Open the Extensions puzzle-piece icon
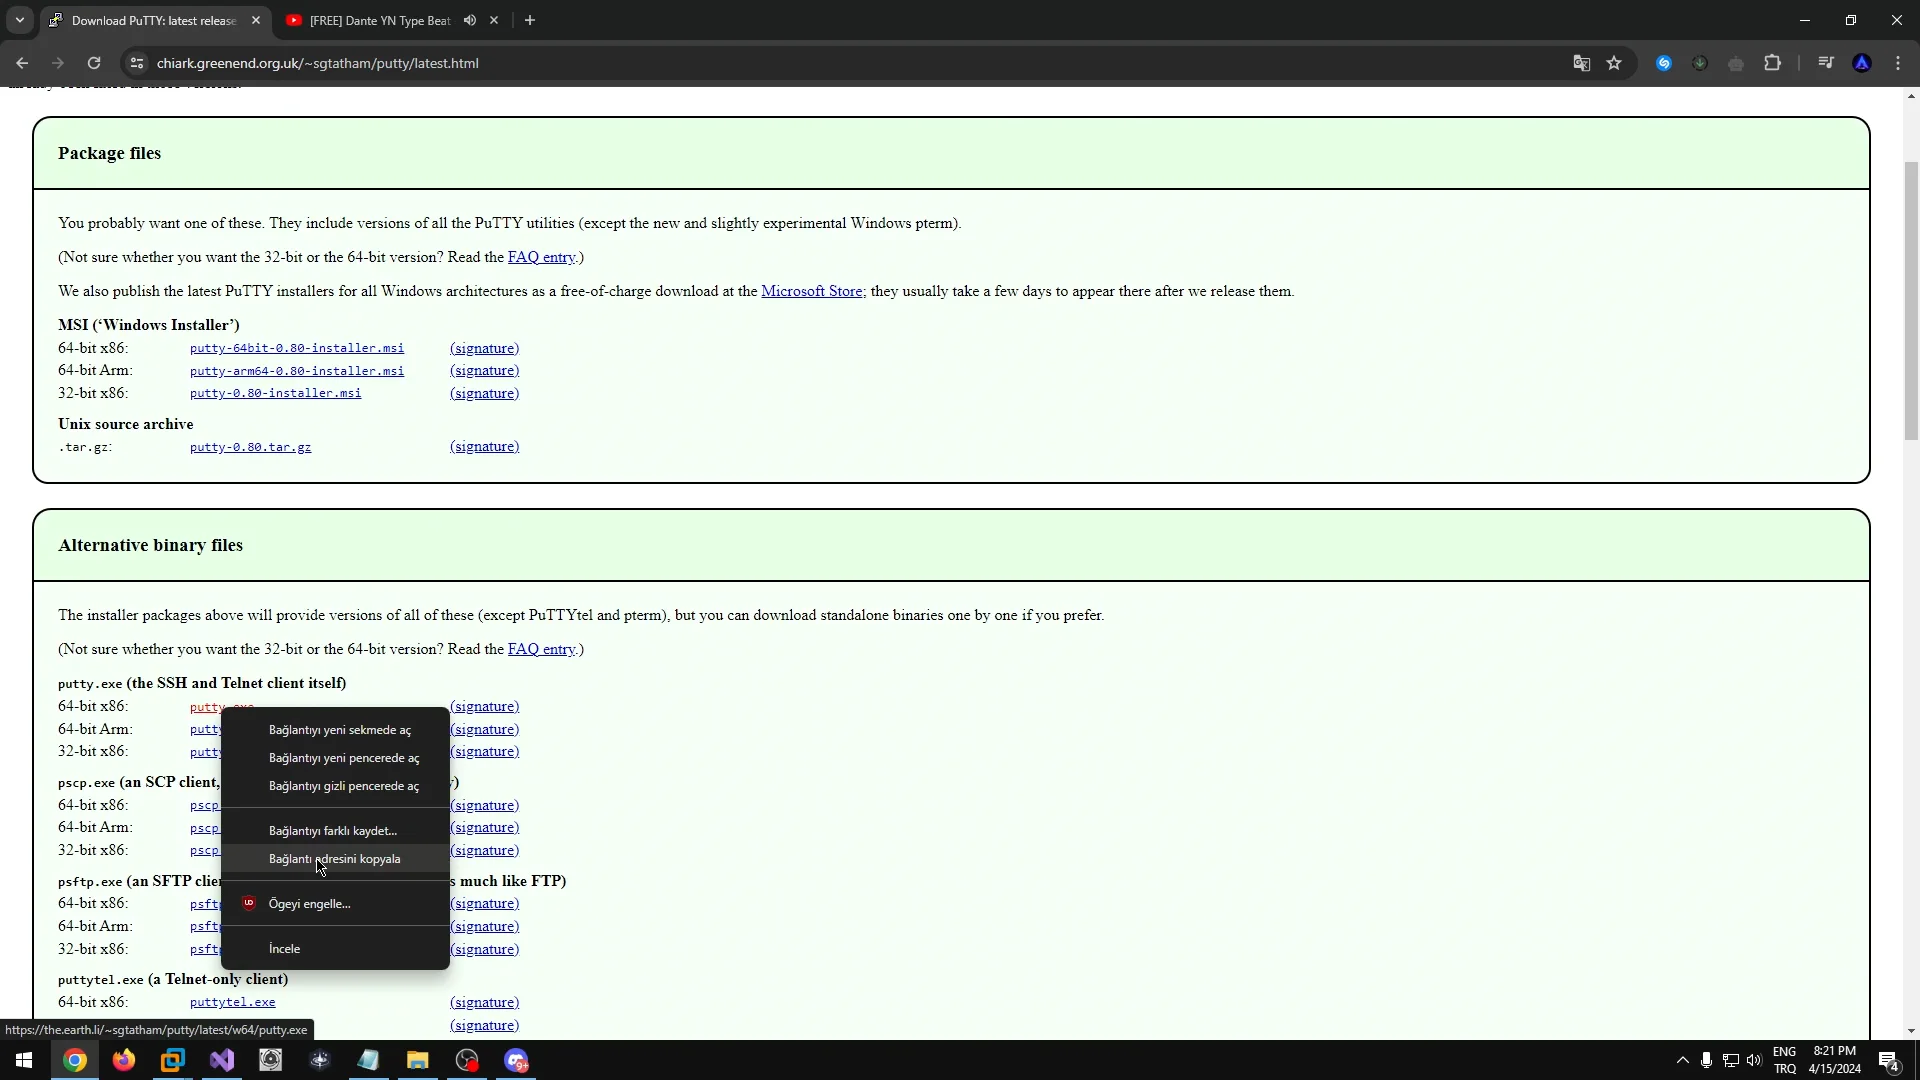Screen dimensions: 1920x1080 tap(1773, 62)
